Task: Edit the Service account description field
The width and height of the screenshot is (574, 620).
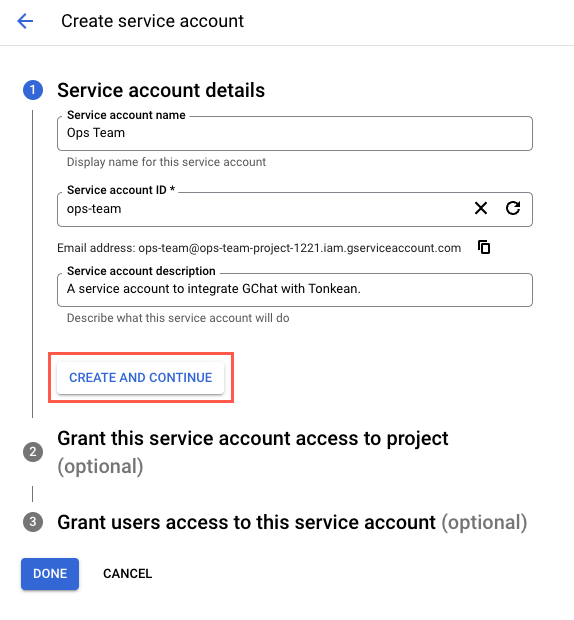Action: pyautogui.click(x=295, y=289)
